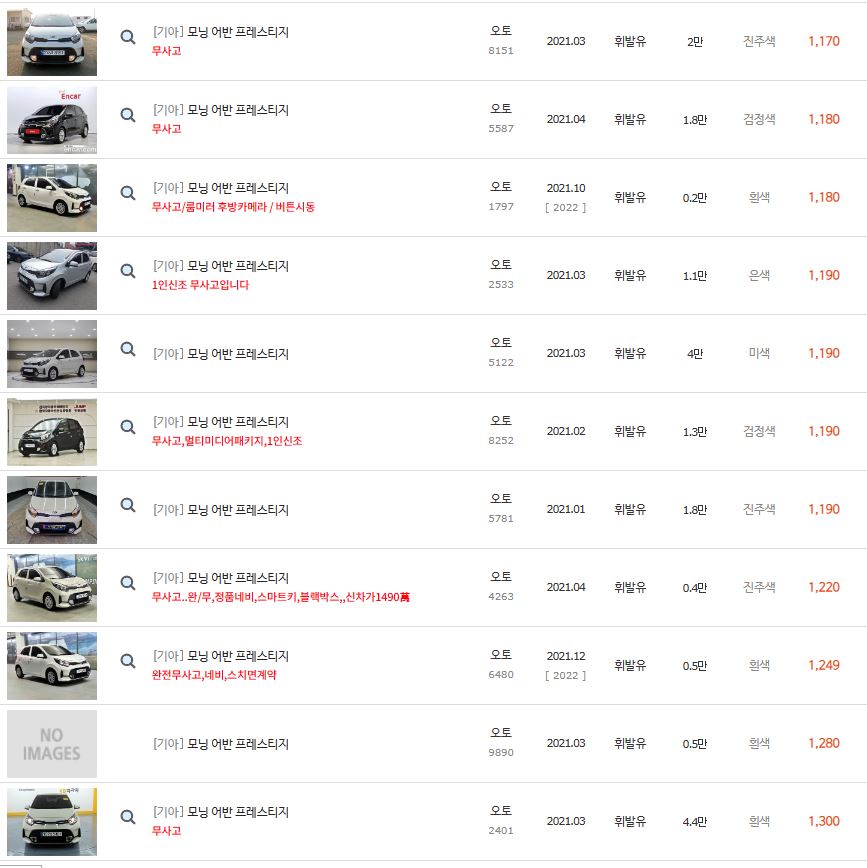Viewport: 867px width, 868px height.
Task: Open thumbnail for listing plate 2401
Action: click(52, 822)
